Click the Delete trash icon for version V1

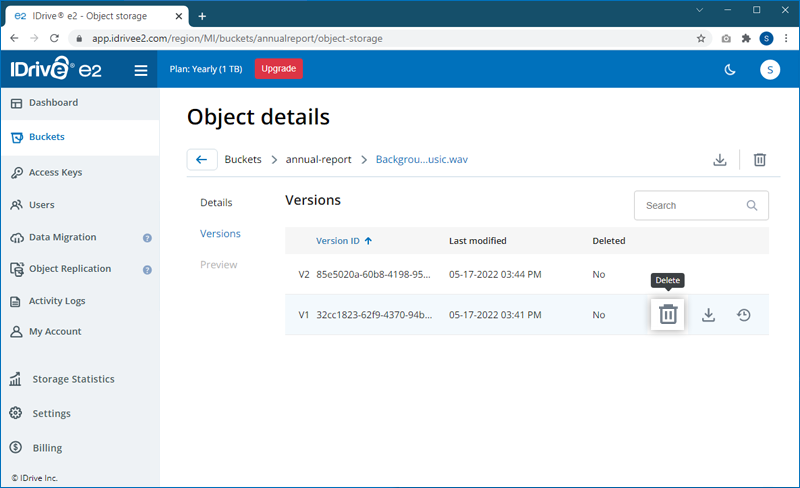click(x=668, y=315)
